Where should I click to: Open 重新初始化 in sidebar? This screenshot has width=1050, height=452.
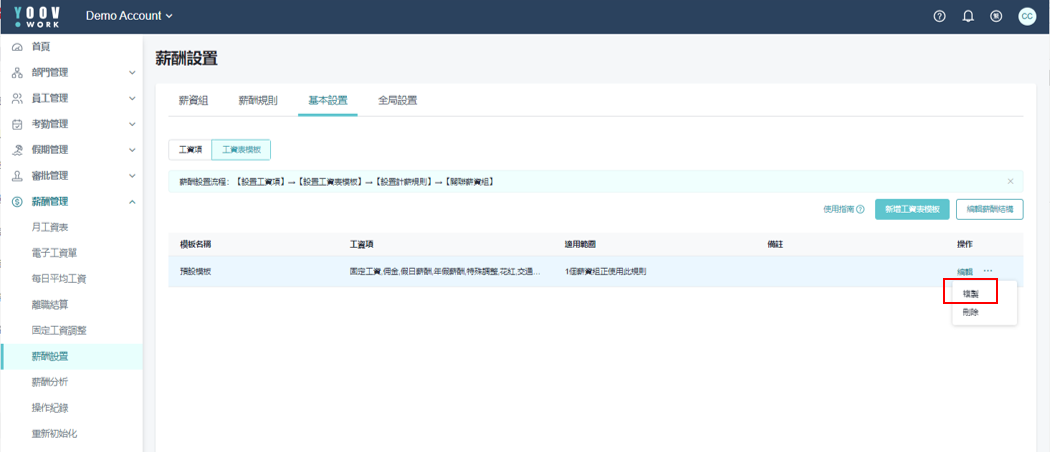[54, 433]
